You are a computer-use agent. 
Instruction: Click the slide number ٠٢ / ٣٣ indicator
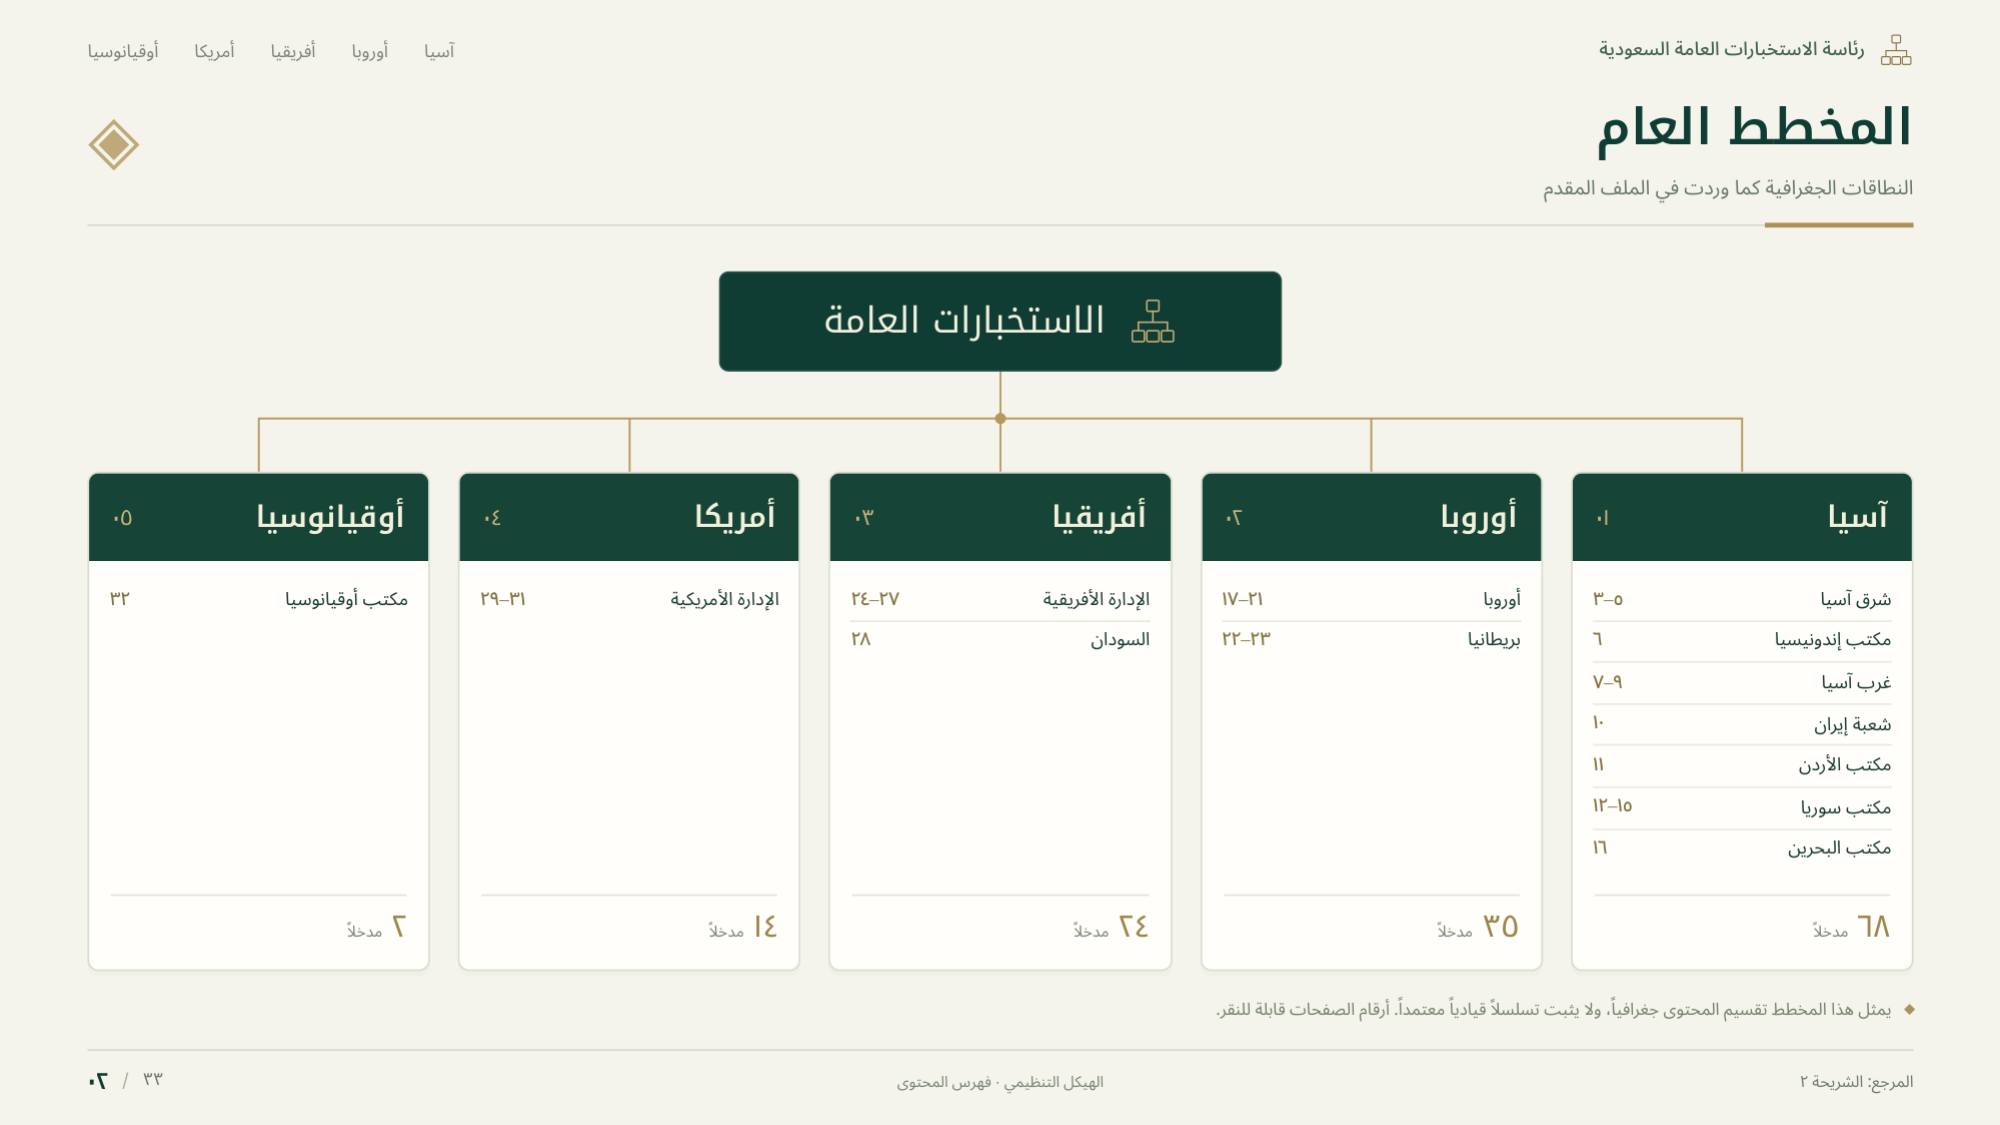pos(126,1080)
